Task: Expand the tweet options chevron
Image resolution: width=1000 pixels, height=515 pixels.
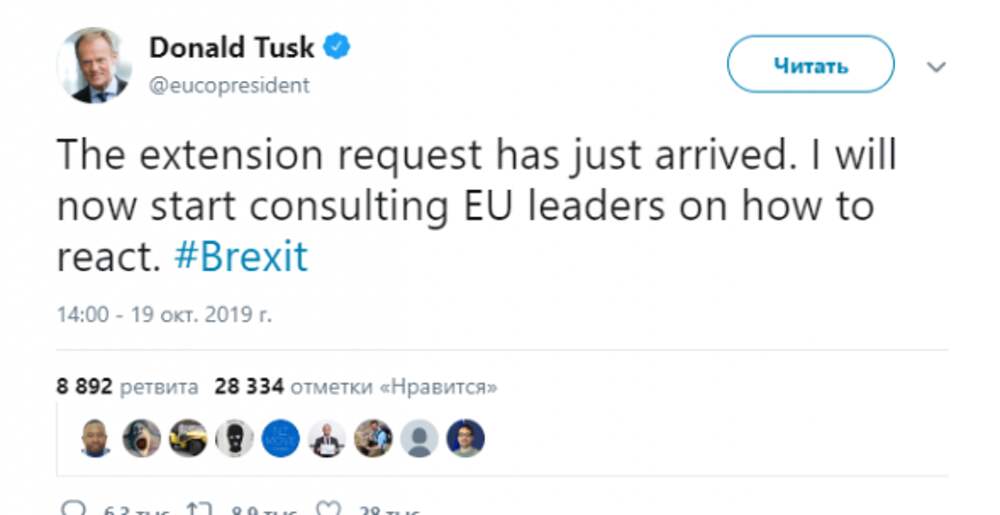Action: tap(936, 67)
